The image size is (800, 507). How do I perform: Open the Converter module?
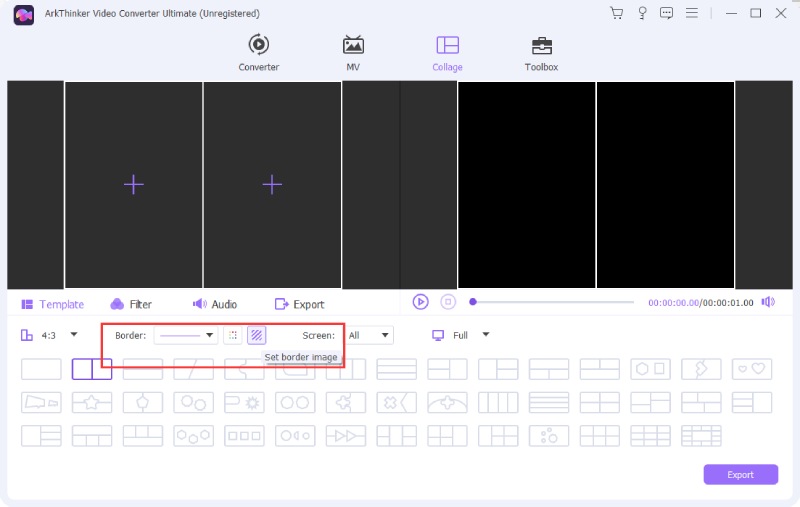click(259, 53)
